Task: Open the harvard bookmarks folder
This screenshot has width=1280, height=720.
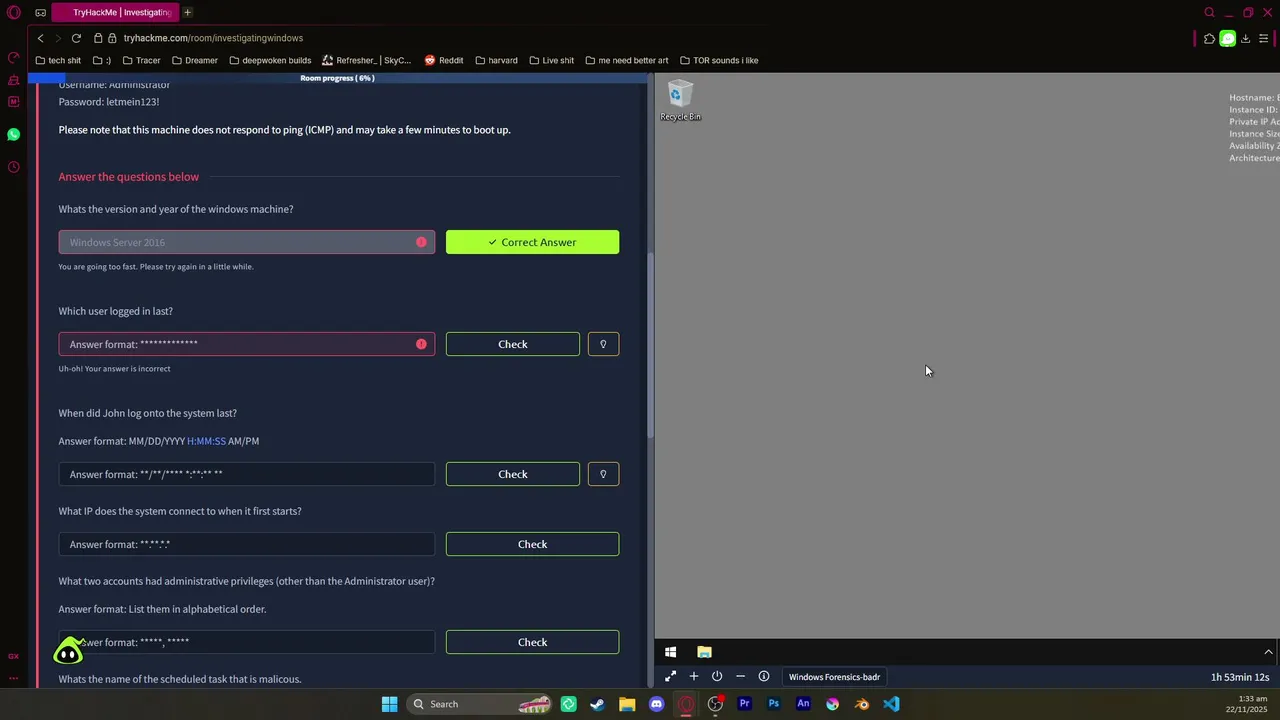Action: tap(496, 60)
